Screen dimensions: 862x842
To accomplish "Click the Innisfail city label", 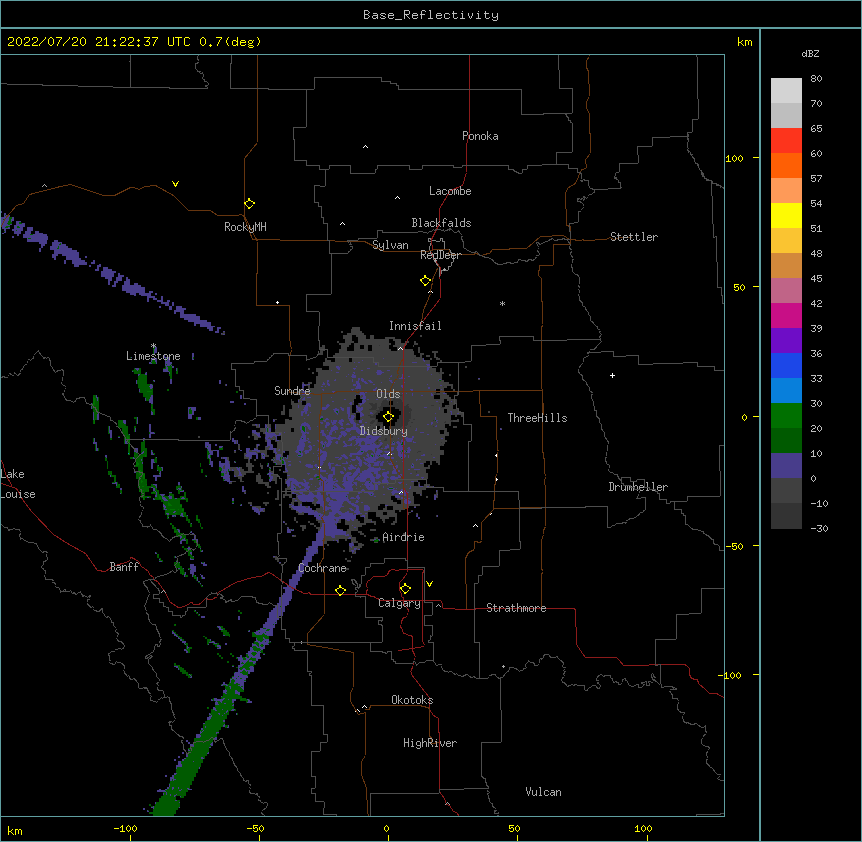I will point(415,326).
